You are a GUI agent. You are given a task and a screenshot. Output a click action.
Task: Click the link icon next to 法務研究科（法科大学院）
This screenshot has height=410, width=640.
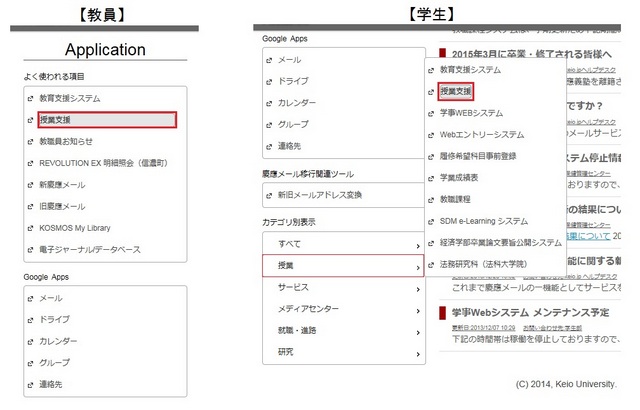[432, 264]
